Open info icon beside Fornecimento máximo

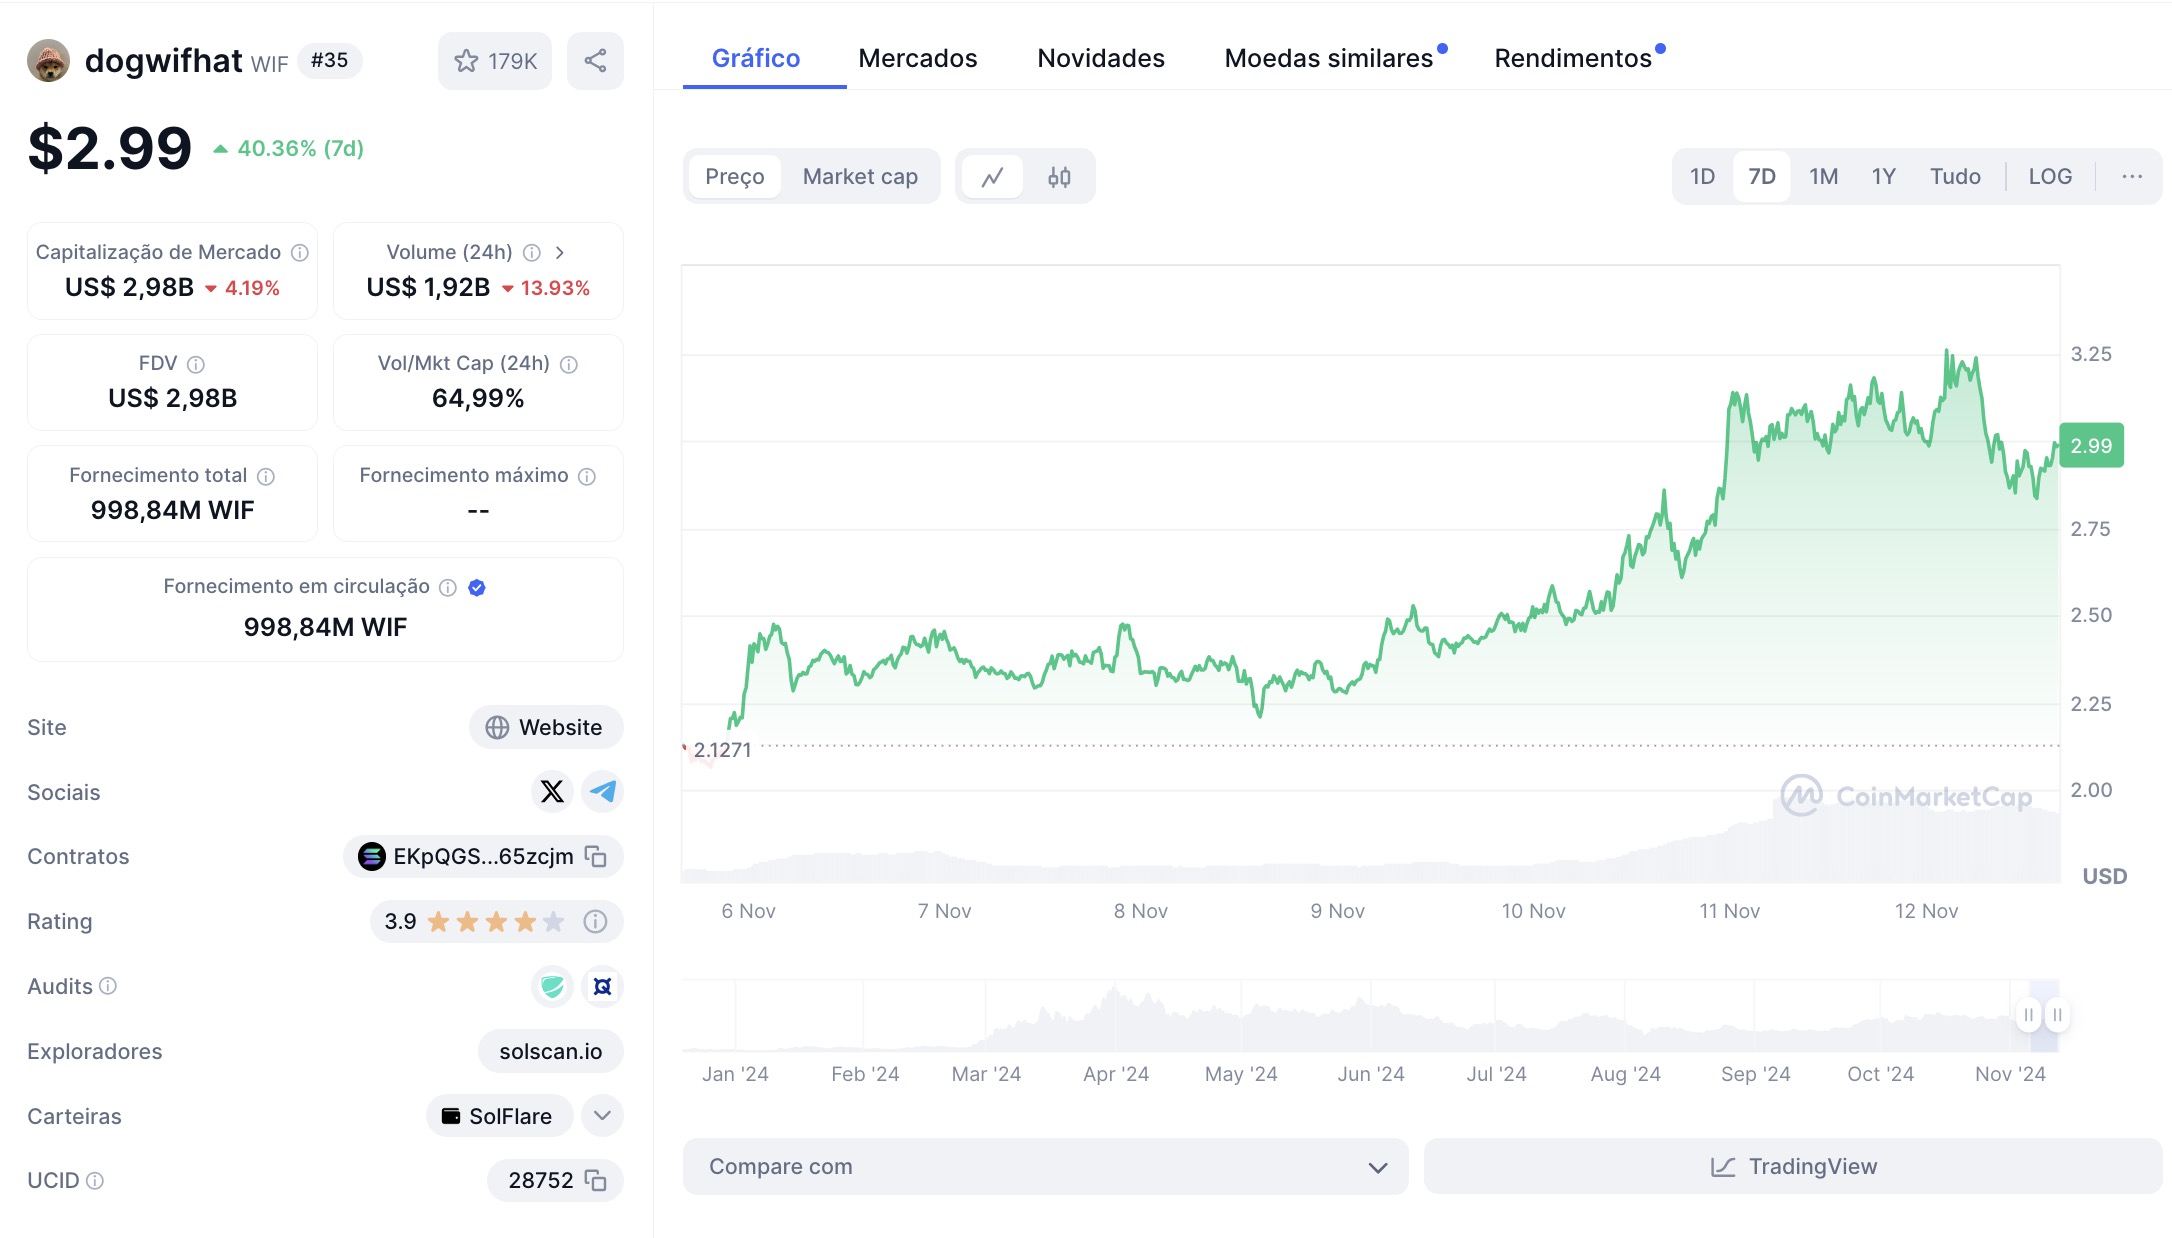point(587,476)
